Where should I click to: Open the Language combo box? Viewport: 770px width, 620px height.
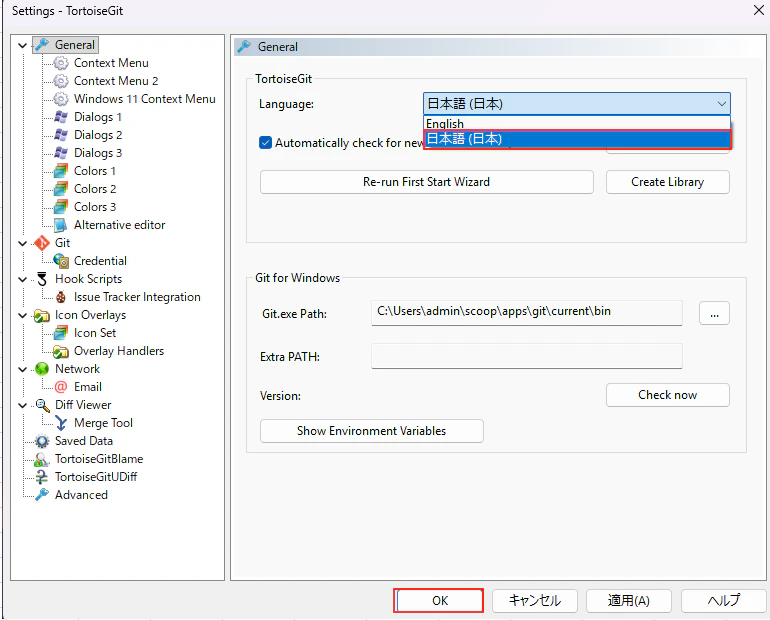click(577, 104)
